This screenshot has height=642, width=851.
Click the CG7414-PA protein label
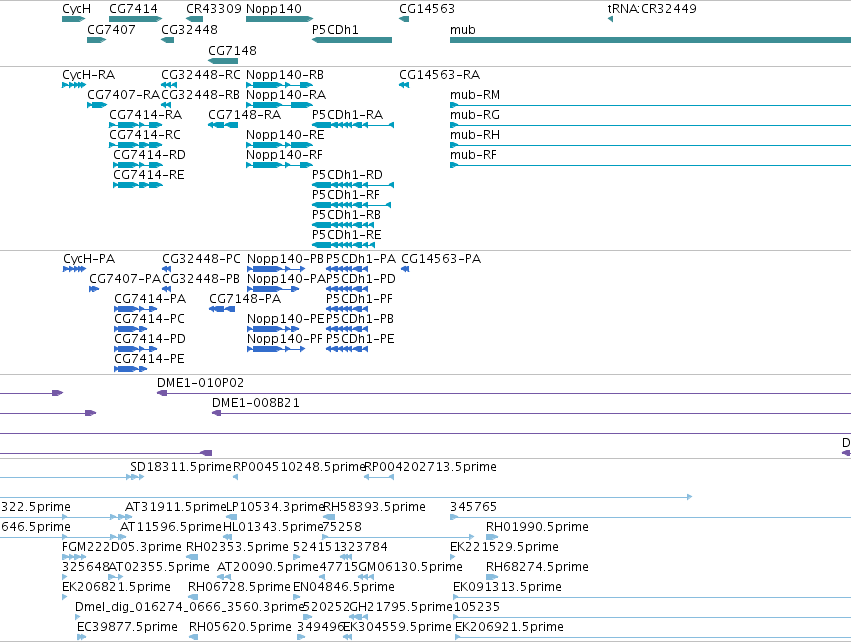point(150,299)
